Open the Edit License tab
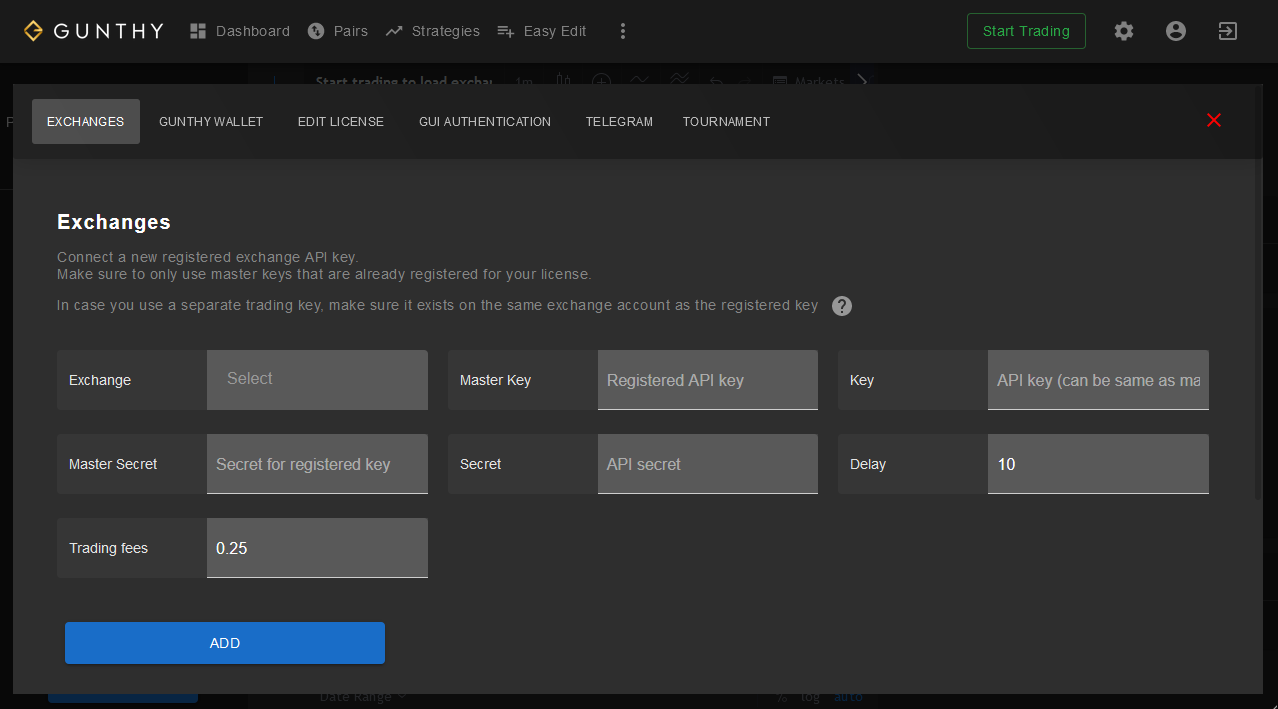 [340, 122]
